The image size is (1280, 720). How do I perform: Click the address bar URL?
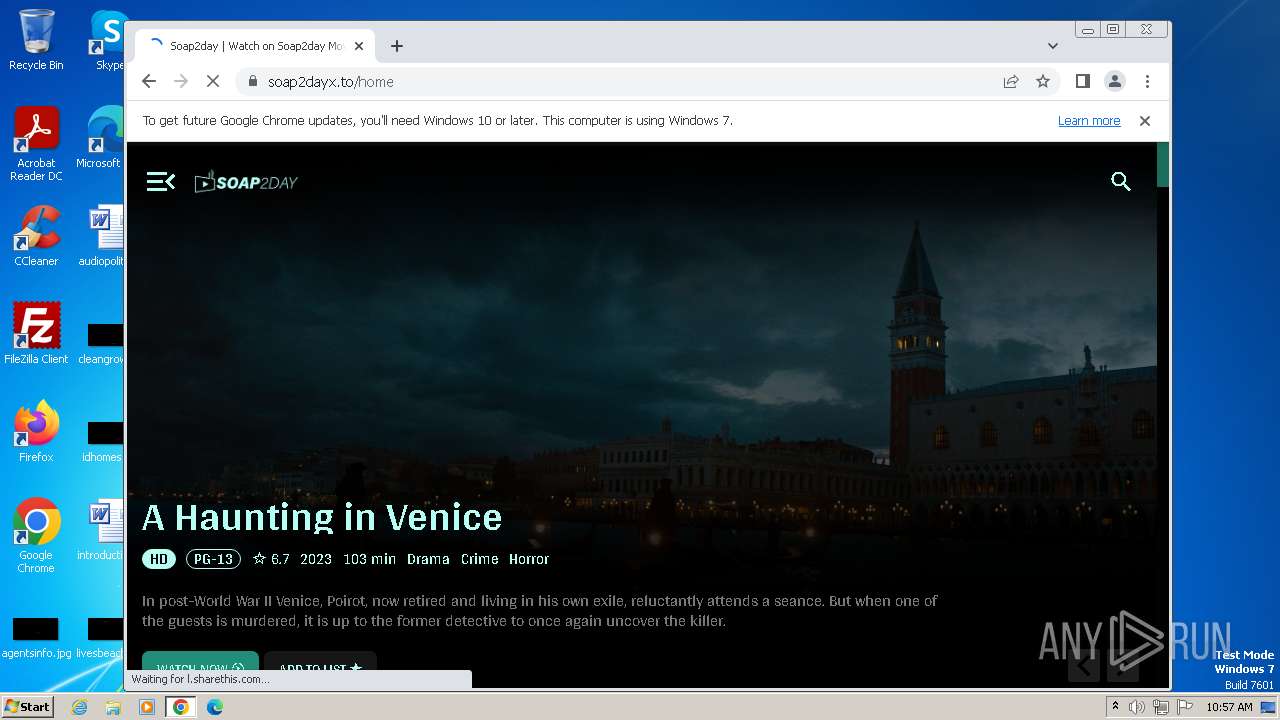pyautogui.click(x=331, y=81)
